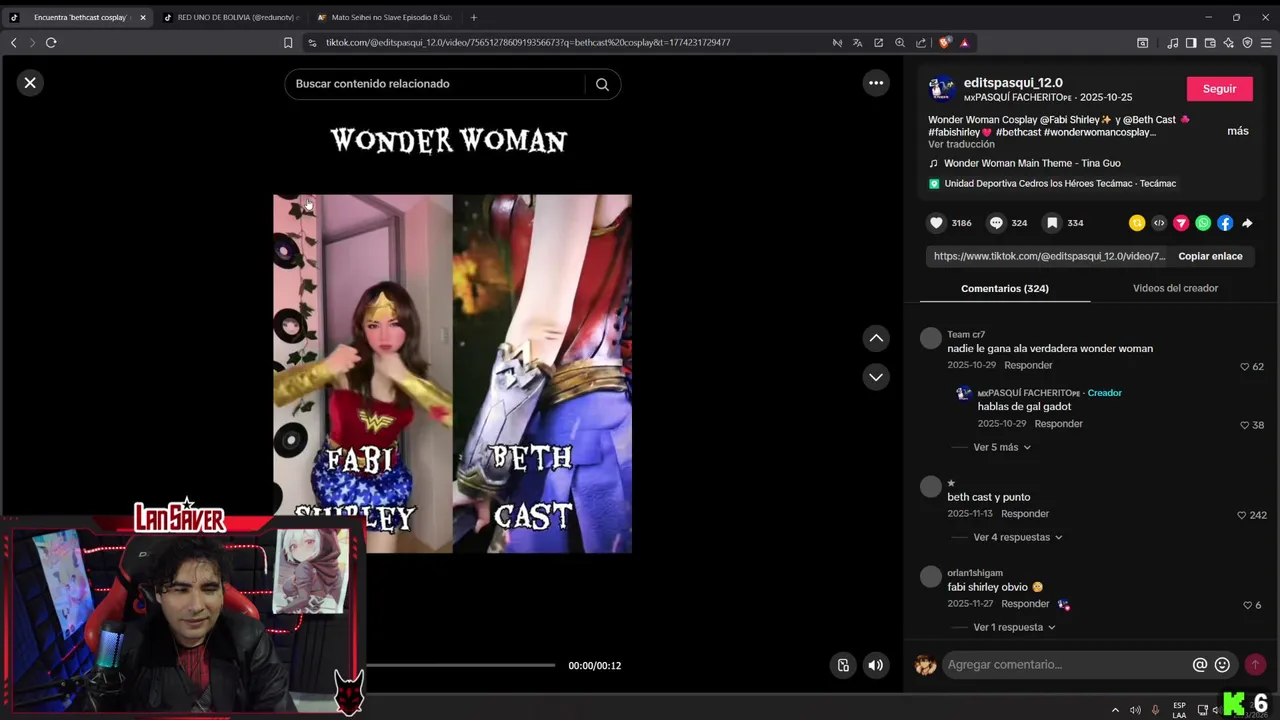The height and width of the screenshot is (720, 1280).
Task: Mute the video with speaker icon
Action: 875,665
